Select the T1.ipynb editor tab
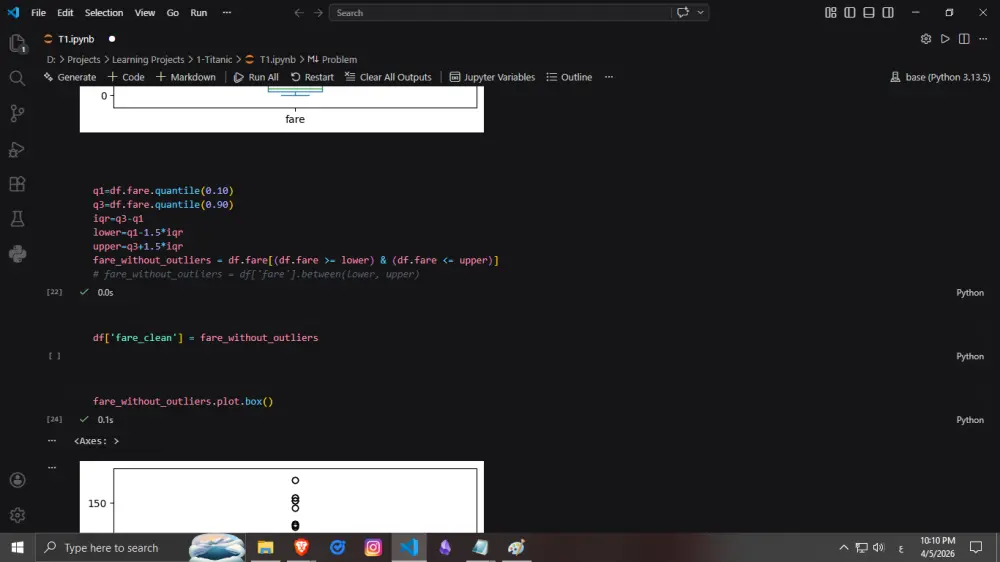The height and width of the screenshot is (562, 1000). point(76,39)
